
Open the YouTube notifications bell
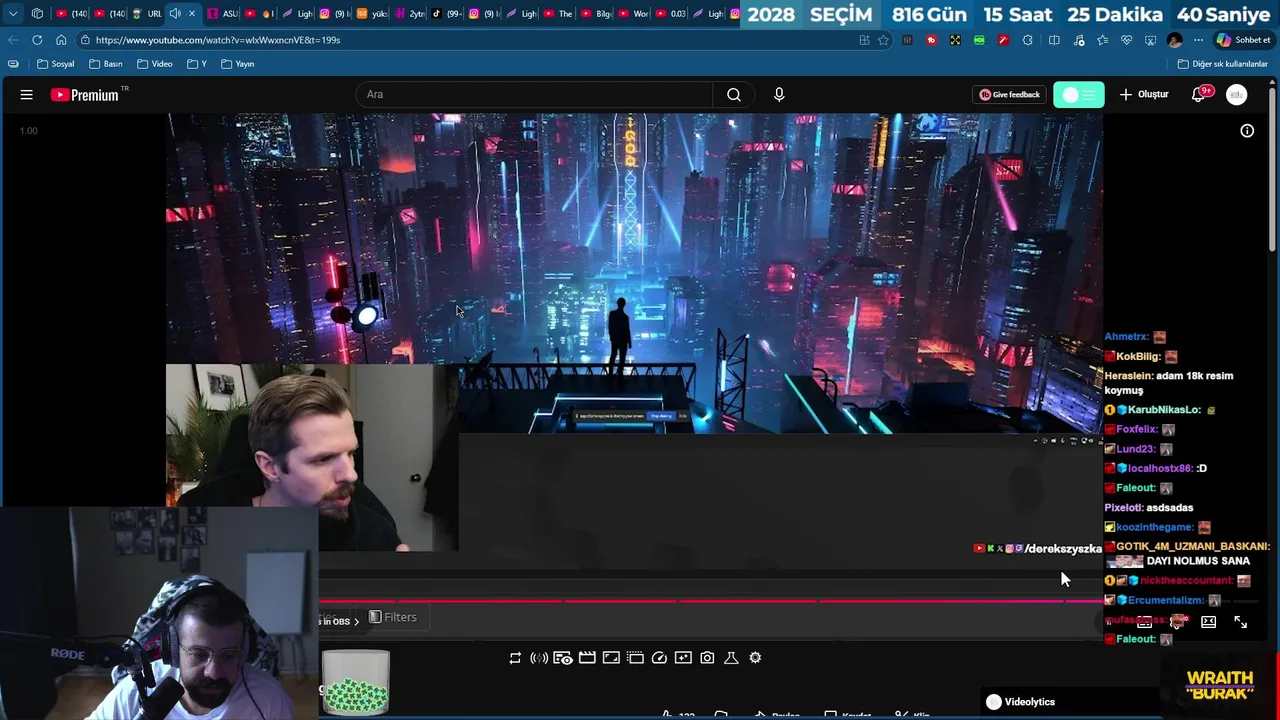(x=1198, y=95)
